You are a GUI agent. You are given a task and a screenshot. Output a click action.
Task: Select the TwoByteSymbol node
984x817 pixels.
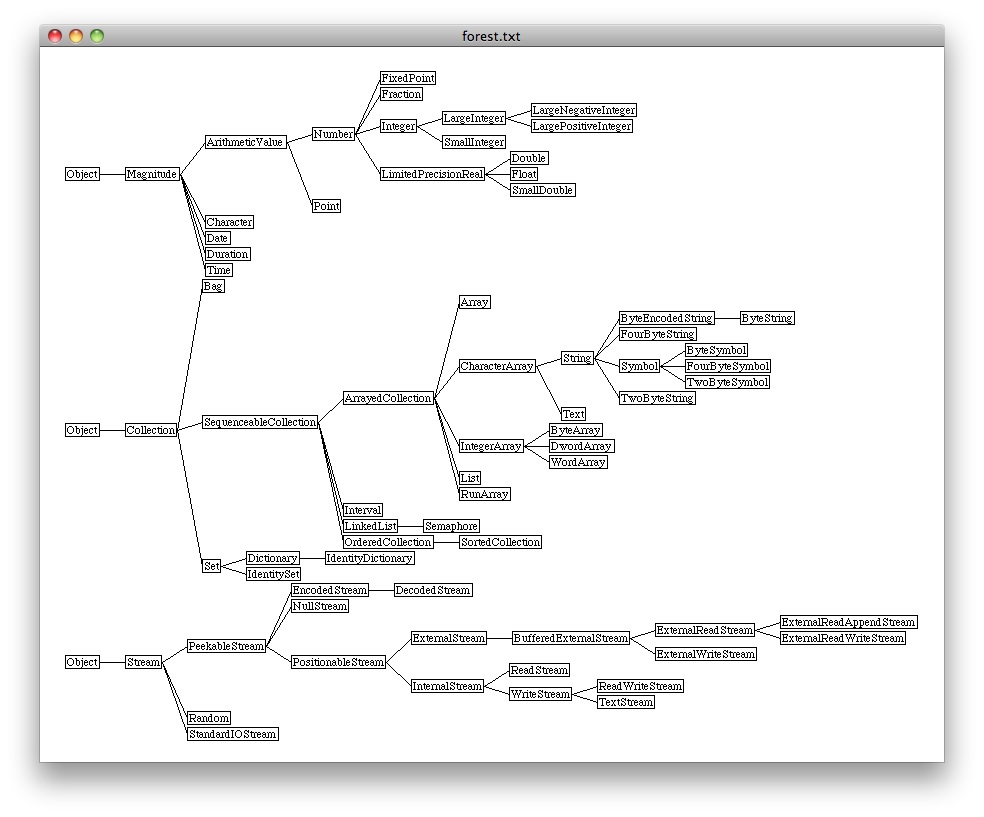tap(727, 382)
